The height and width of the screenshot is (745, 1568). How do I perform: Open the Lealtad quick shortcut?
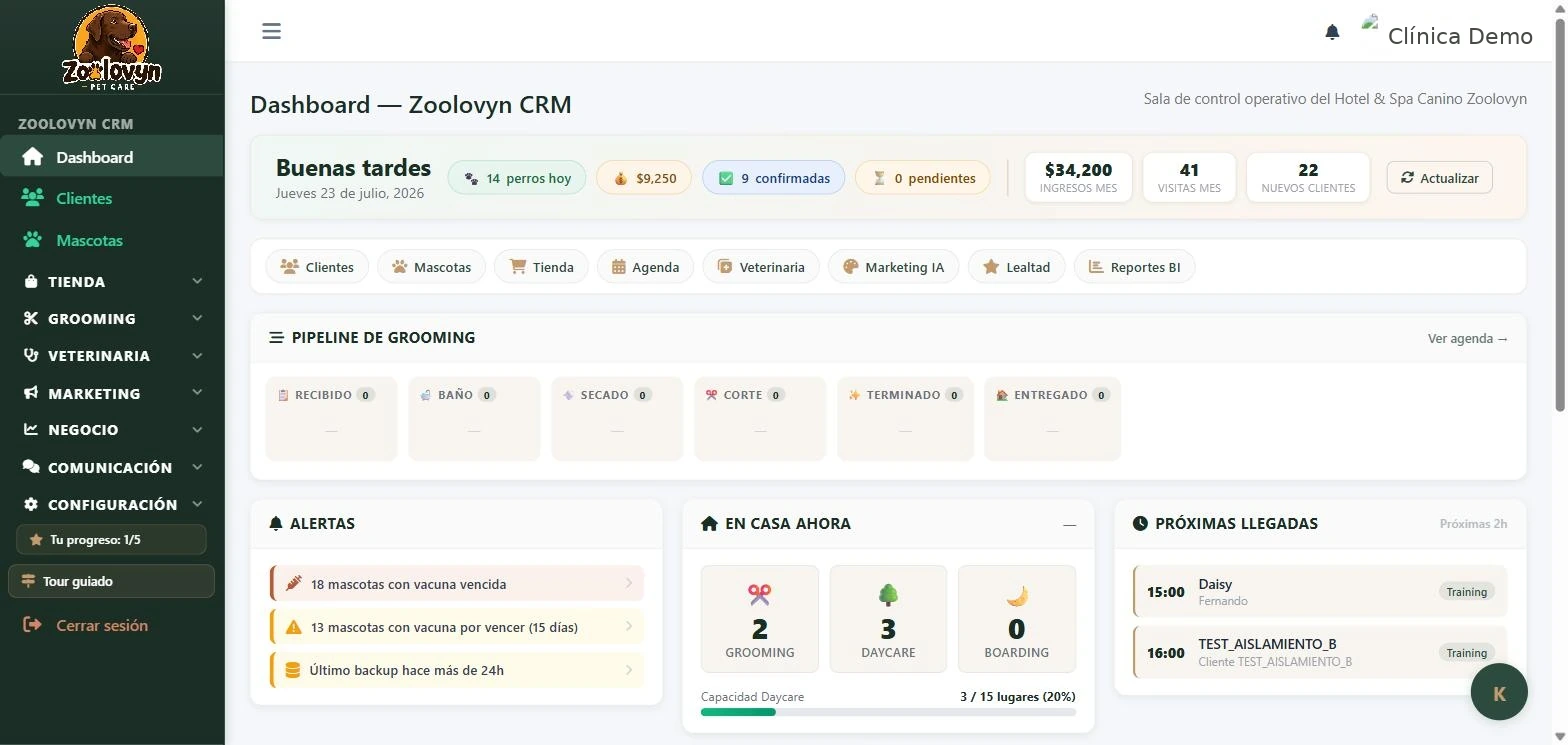point(1017,267)
